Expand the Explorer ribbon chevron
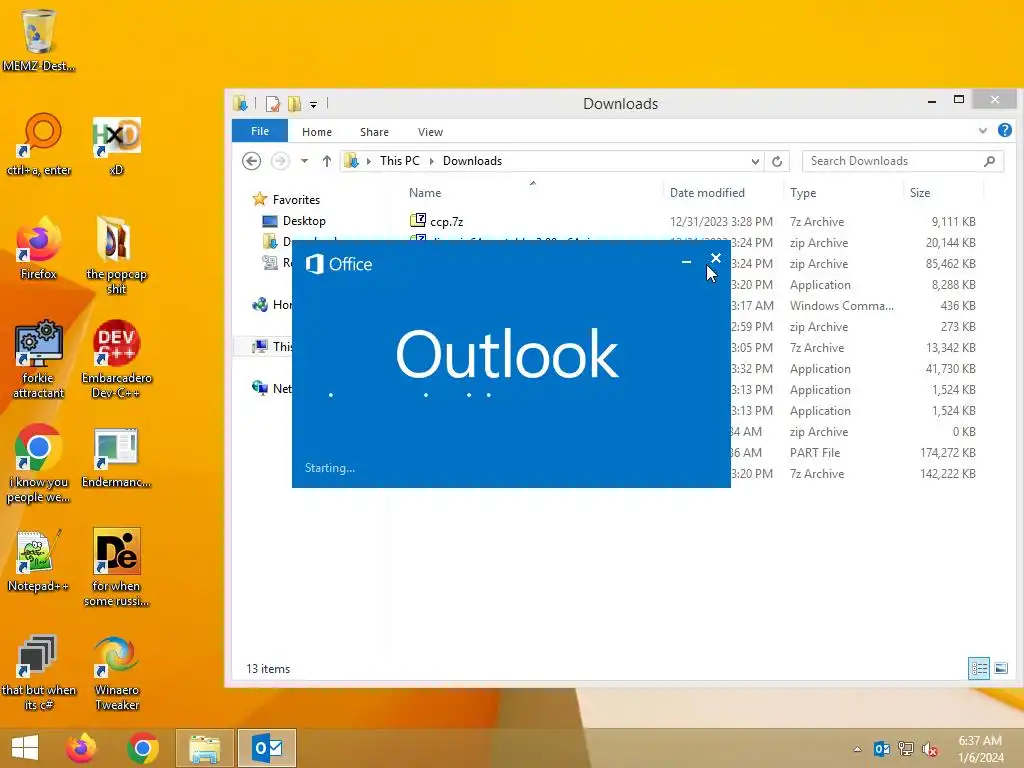Viewport: 1024px width, 768px height. (983, 131)
